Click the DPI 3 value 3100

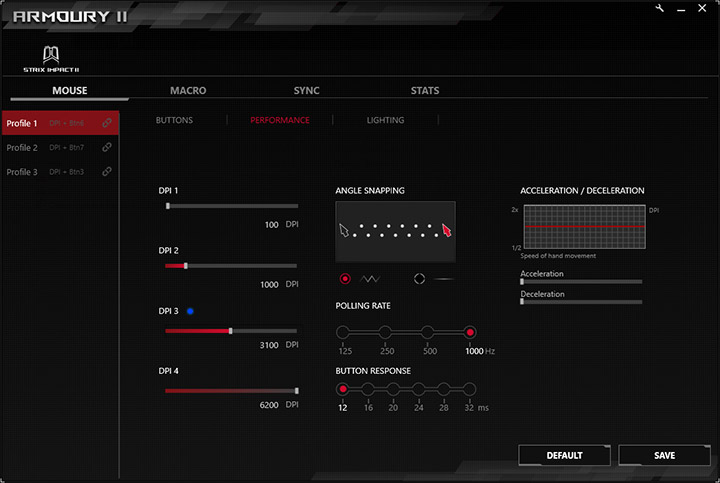269,345
